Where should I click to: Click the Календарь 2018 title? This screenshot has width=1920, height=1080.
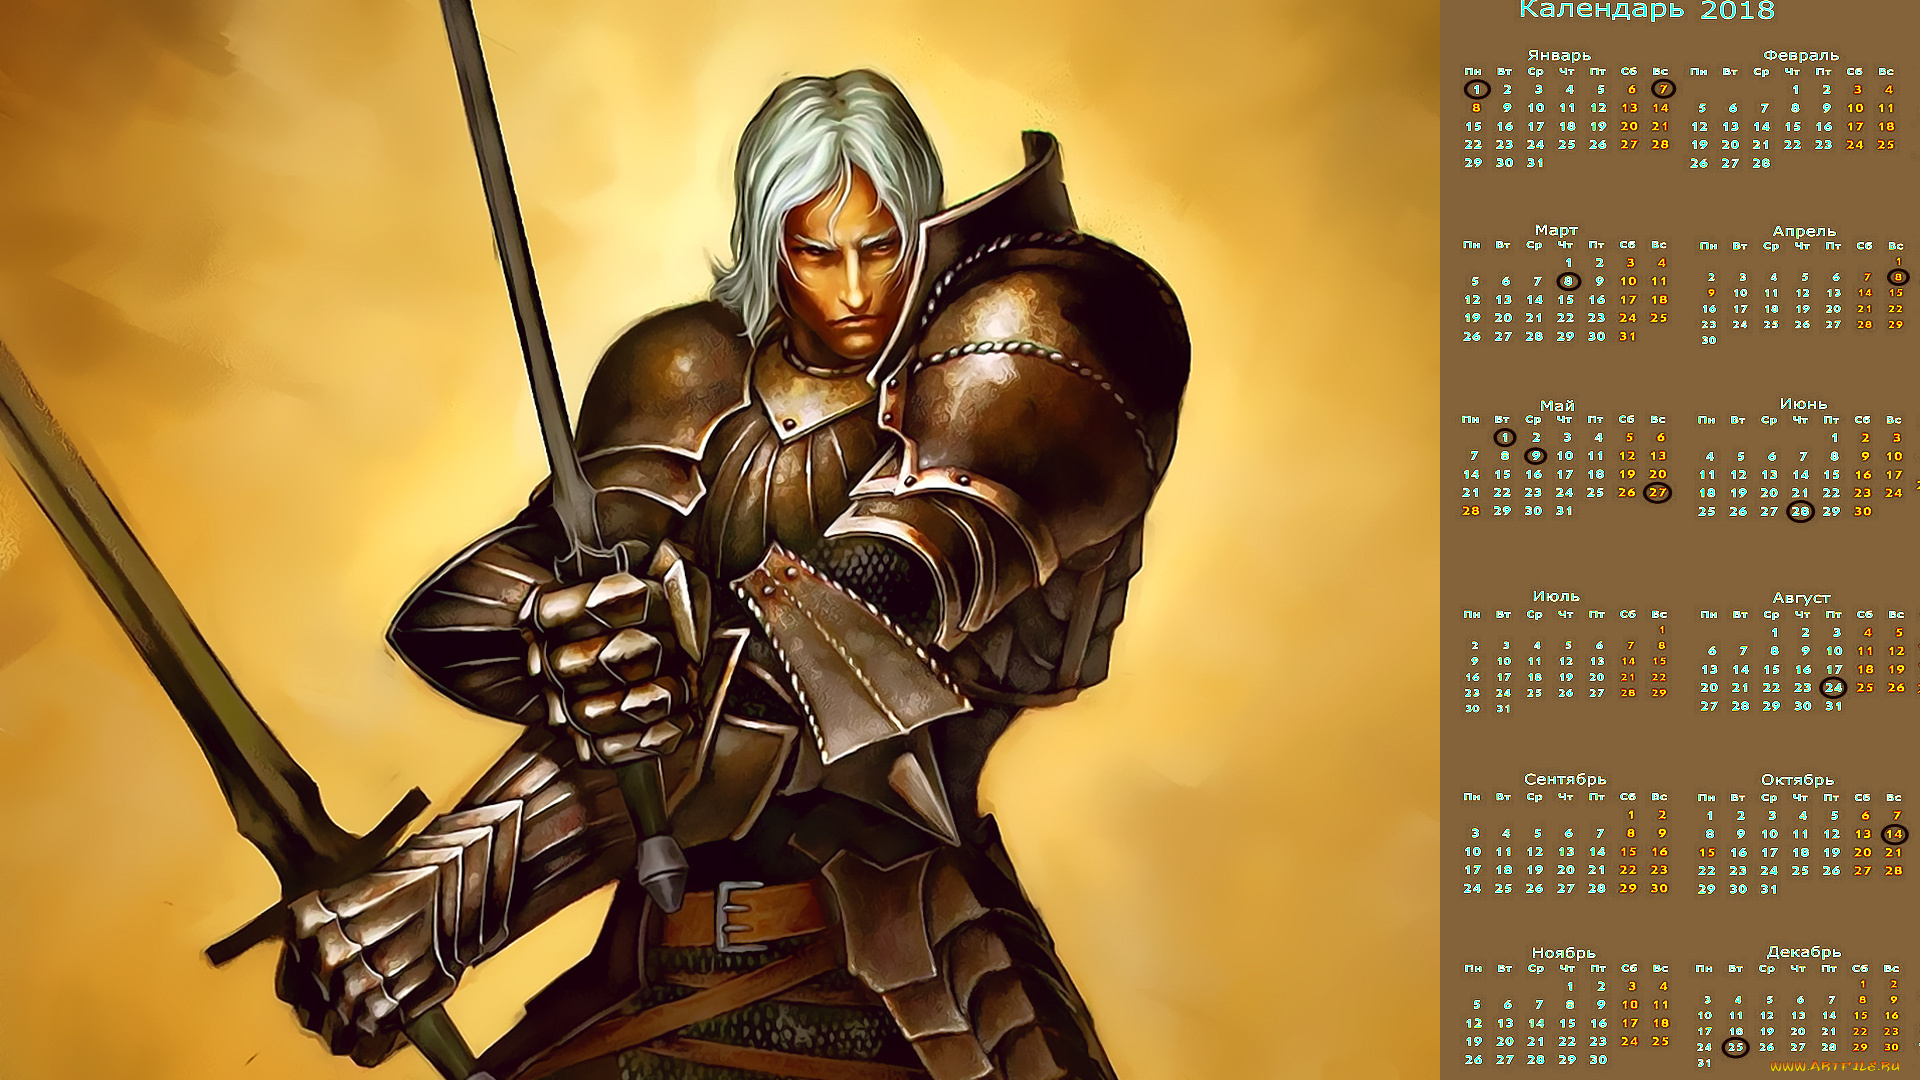[1646, 11]
